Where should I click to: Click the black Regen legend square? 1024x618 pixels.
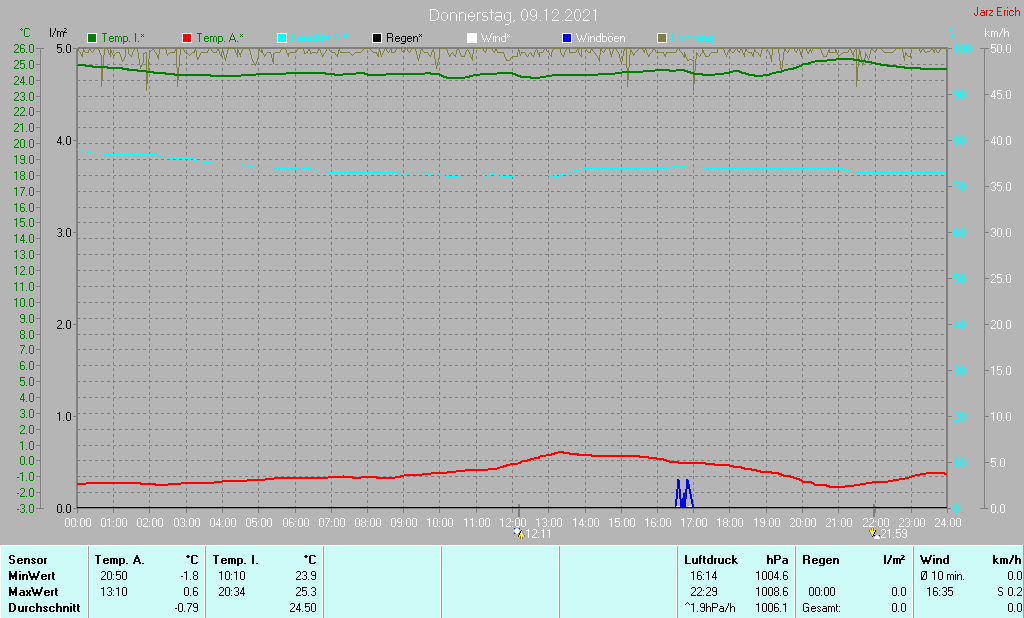(377, 38)
